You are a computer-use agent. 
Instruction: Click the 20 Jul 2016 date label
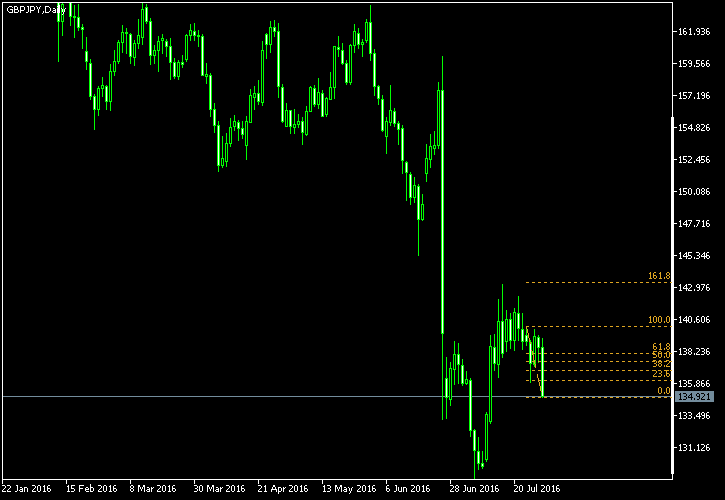point(537,489)
